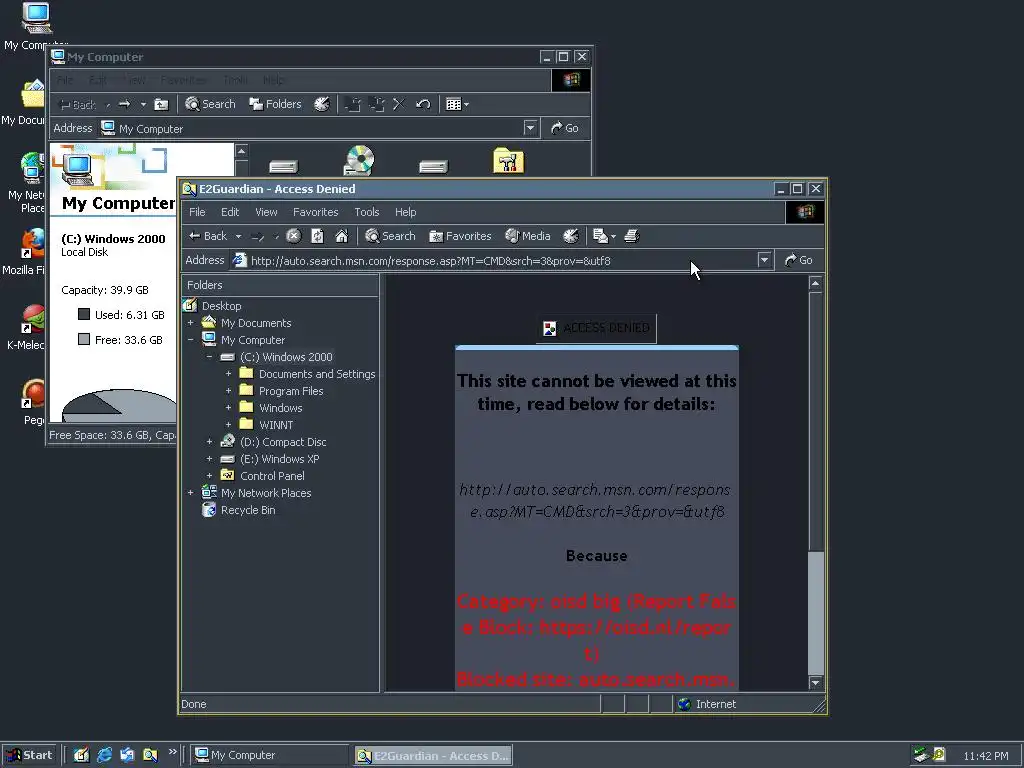Click the Start button

30,756
